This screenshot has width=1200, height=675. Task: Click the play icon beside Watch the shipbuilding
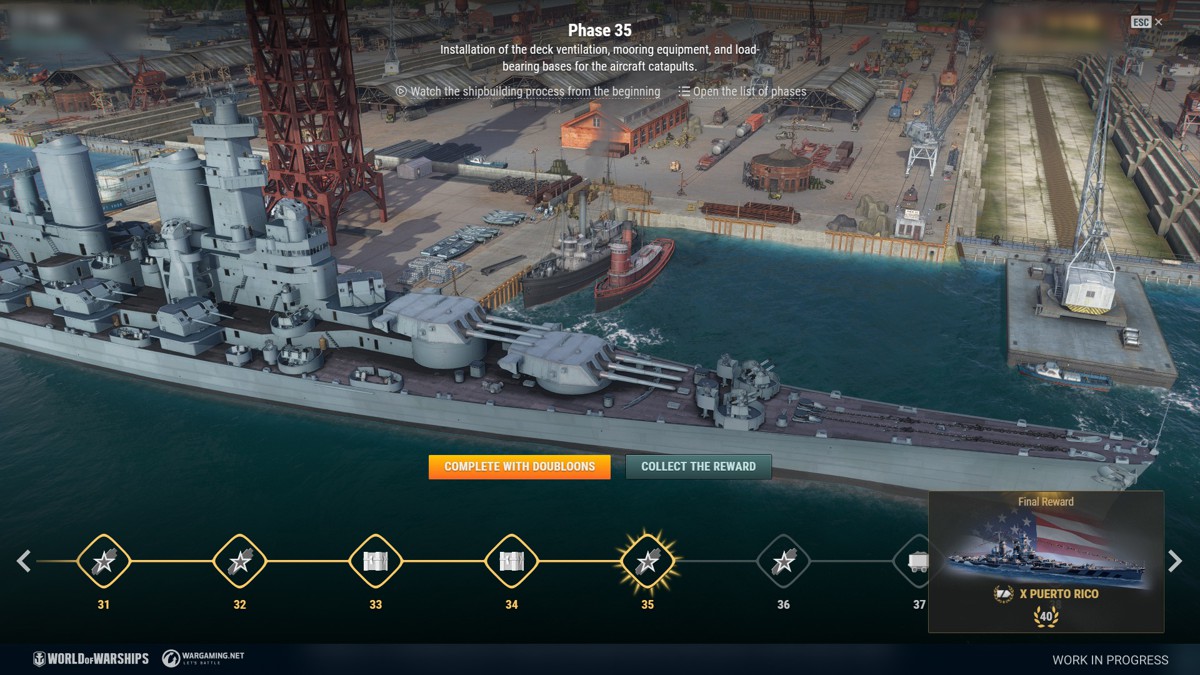[x=401, y=91]
